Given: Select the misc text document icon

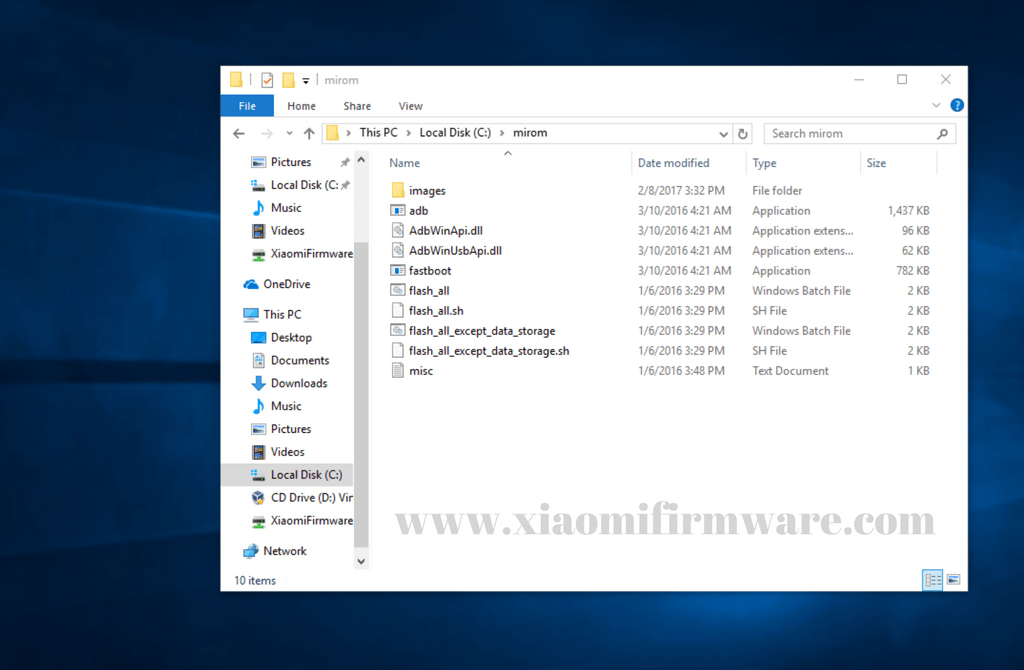Looking at the screenshot, I should click(x=398, y=371).
